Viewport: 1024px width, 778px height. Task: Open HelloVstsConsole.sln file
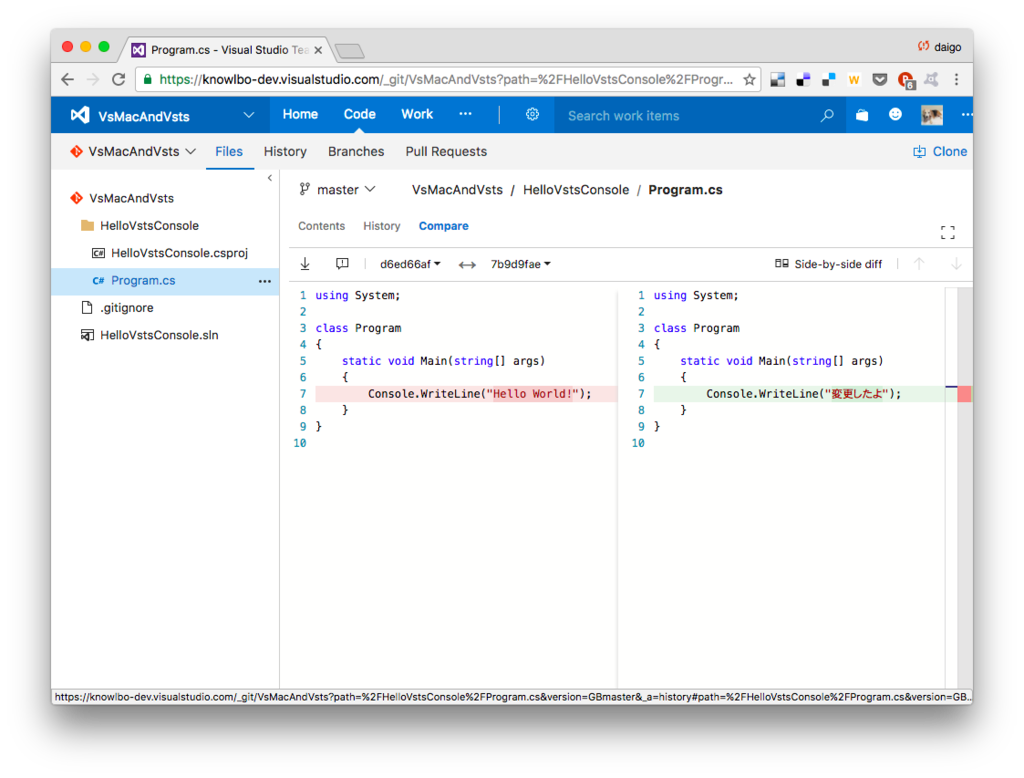(x=159, y=335)
